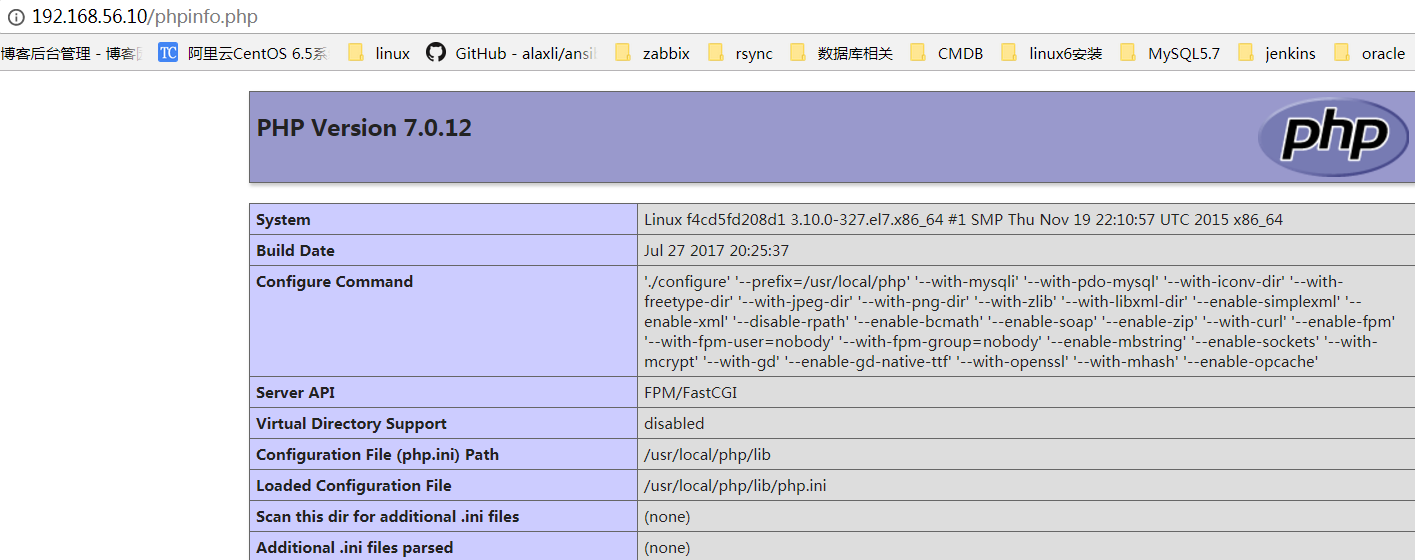Click the site information icon in address bar
Image resolution: width=1415 pixels, height=560 pixels.
click(x=15, y=17)
